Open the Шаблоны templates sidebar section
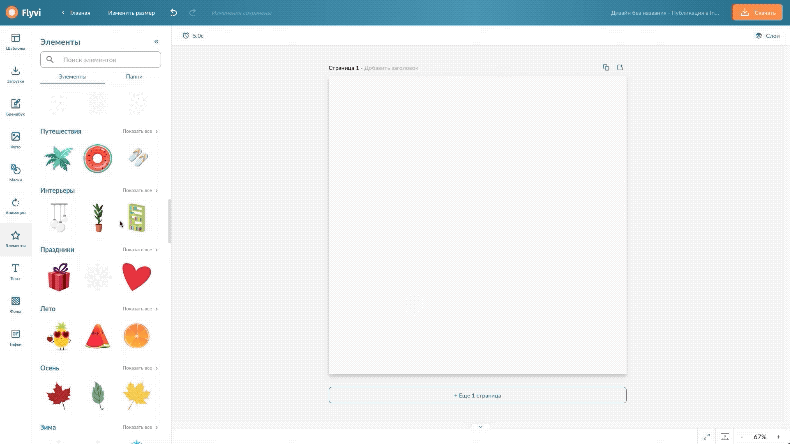This screenshot has width=790, height=444. click(16, 42)
